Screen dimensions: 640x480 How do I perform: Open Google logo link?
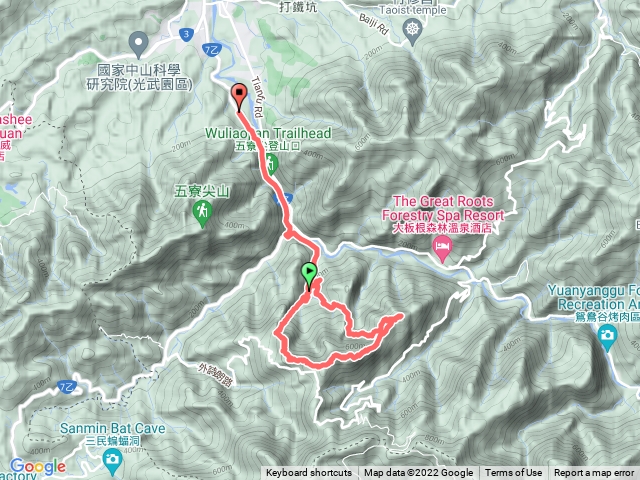point(38,467)
